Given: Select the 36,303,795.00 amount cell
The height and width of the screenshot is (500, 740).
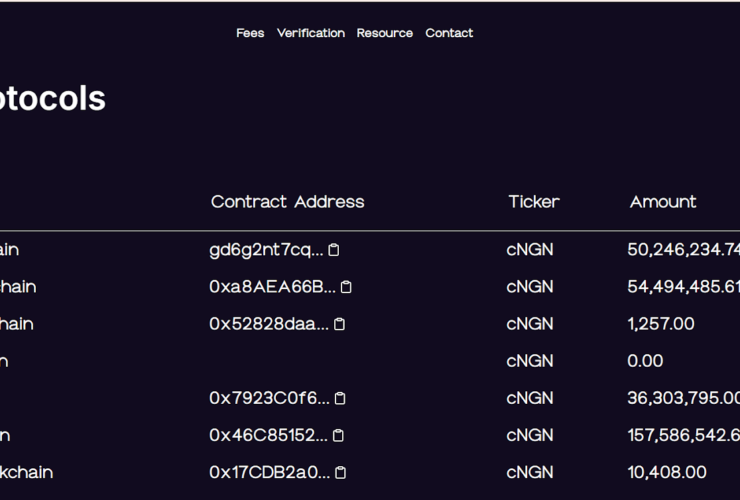Looking at the screenshot, I should (x=683, y=398).
